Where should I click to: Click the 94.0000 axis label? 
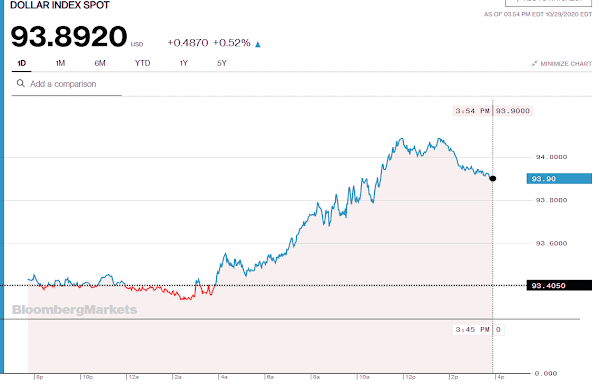click(551, 157)
